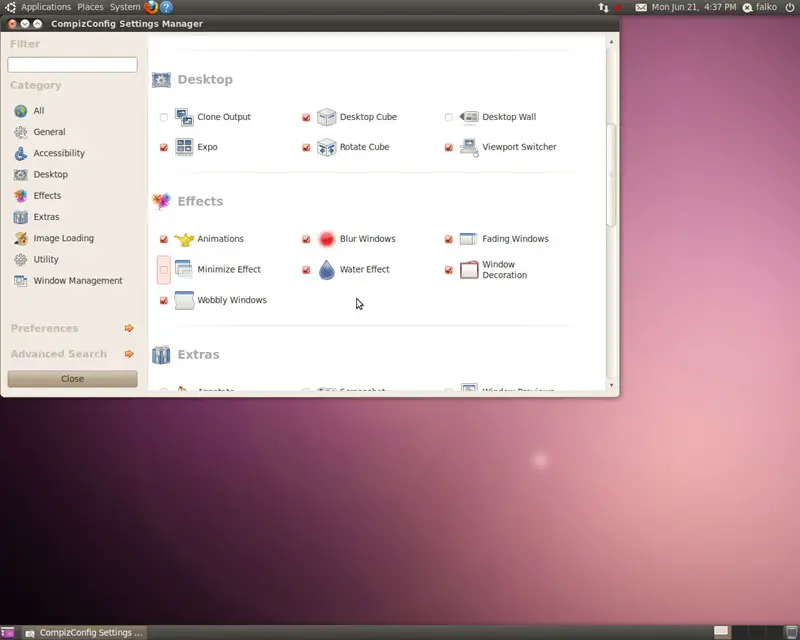Open the Desktop Wall plugin icon
This screenshot has height=640, width=800.
tap(469, 117)
